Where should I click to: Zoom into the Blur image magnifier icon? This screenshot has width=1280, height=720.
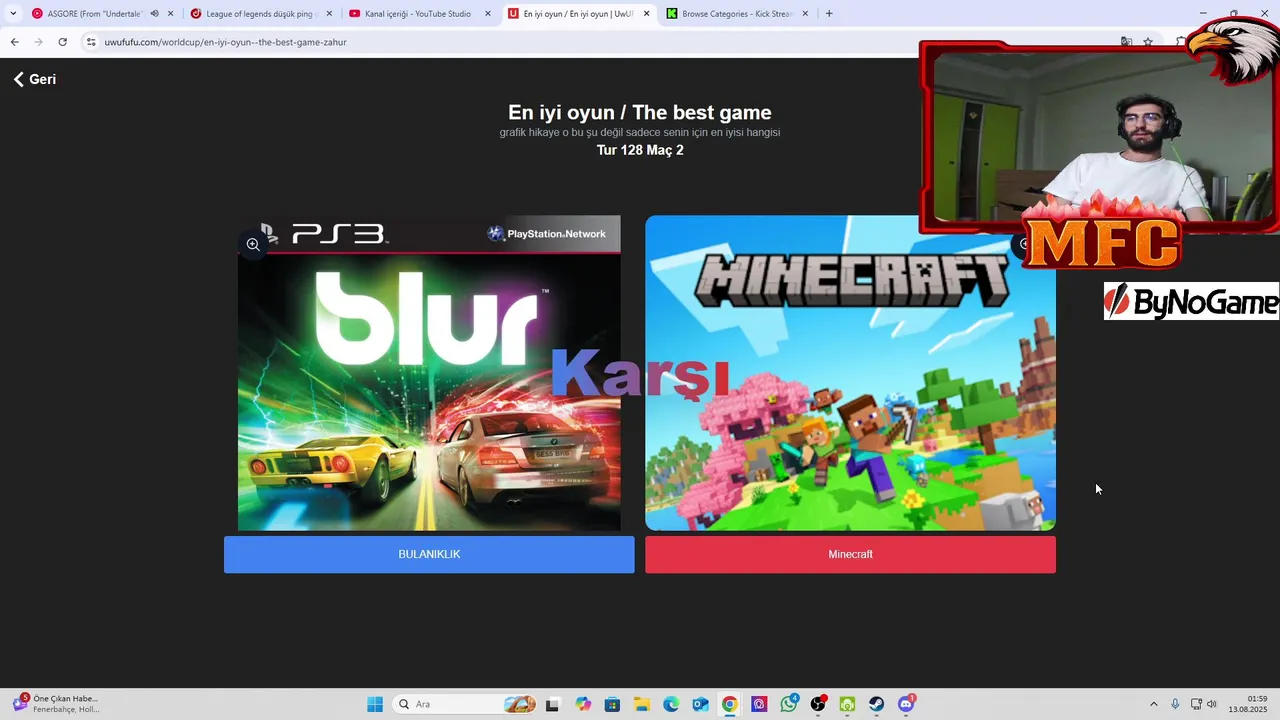click(x=253, y=244)
